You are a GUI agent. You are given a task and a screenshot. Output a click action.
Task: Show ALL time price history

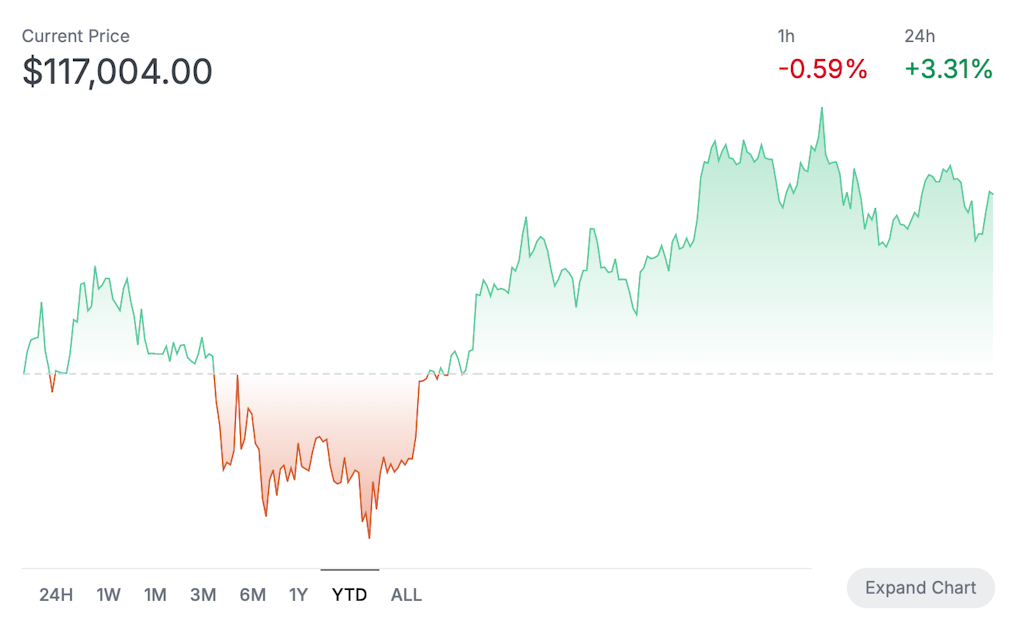[406, 595]
